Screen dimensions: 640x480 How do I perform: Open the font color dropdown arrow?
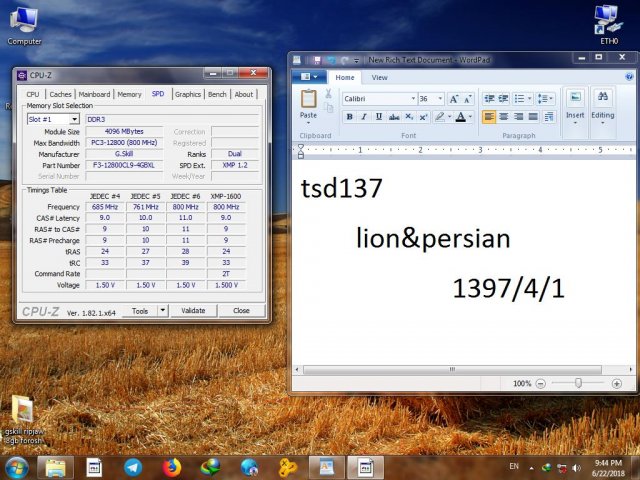(470, 117)
